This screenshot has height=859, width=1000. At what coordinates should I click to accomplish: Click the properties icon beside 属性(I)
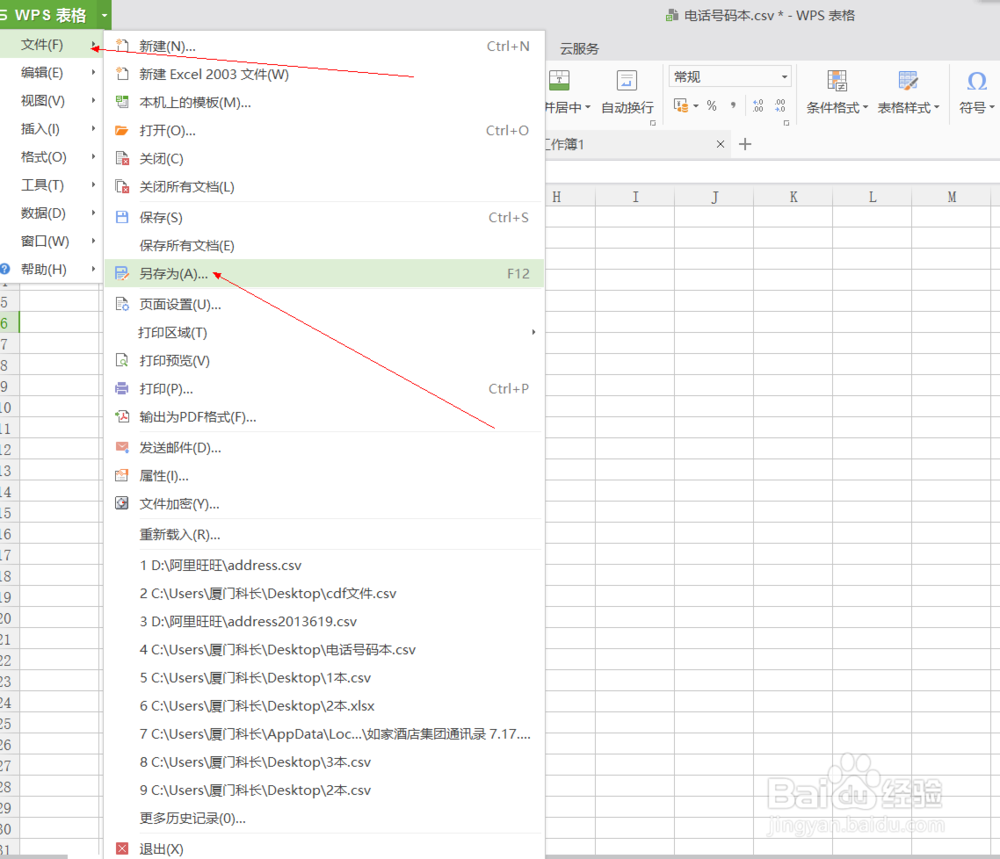coord(122,475)
